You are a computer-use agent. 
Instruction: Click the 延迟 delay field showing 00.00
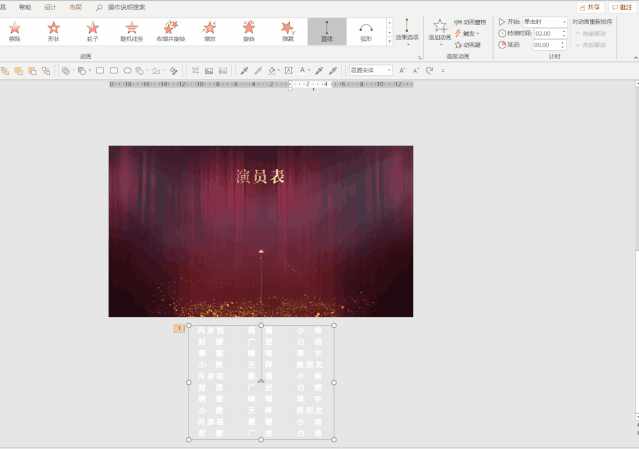(x=546, y=45)
